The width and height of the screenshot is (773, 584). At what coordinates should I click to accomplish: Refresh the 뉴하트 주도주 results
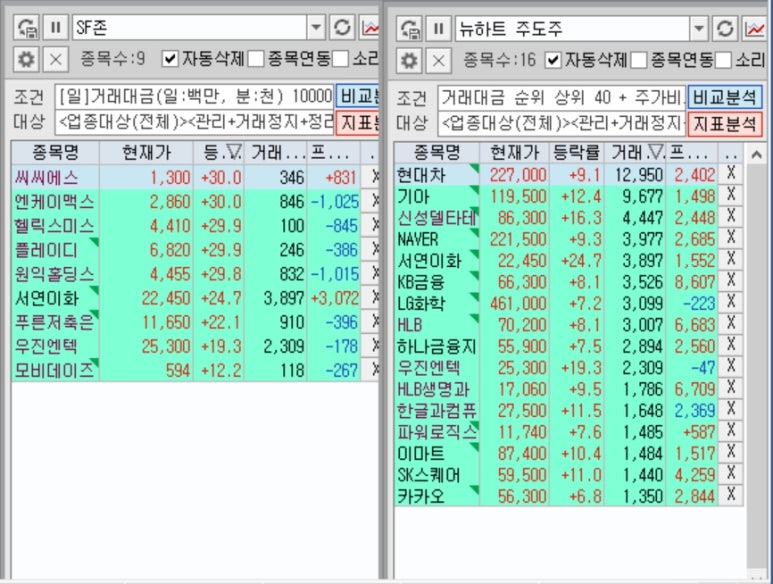click(x=725, y=28)
